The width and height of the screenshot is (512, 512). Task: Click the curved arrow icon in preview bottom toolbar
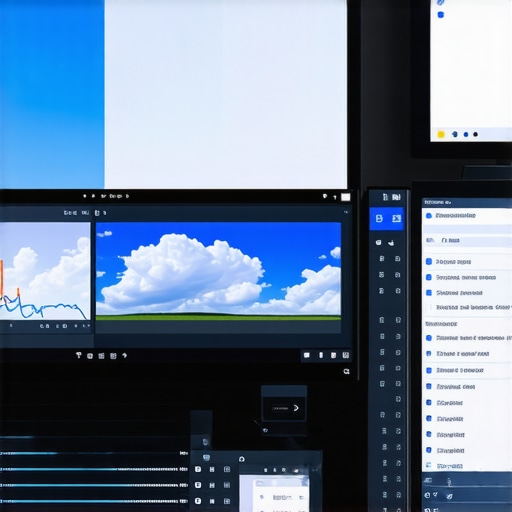(125, 355)
